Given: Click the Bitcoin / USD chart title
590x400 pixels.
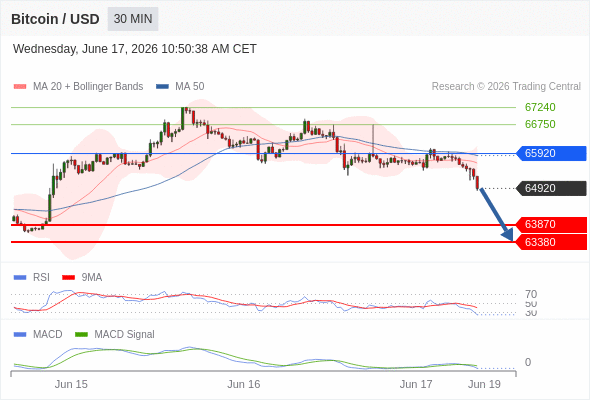Looking at the screenshot, I should coord(55,19).
